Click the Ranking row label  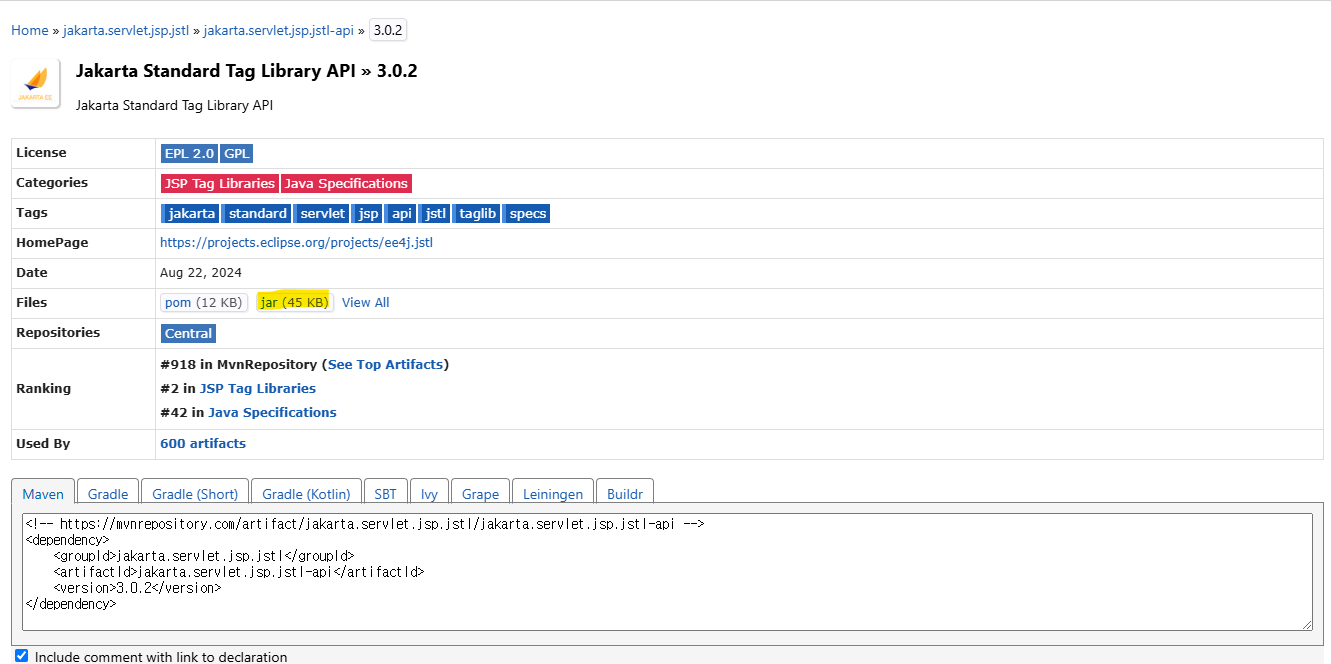coord(43,388)
